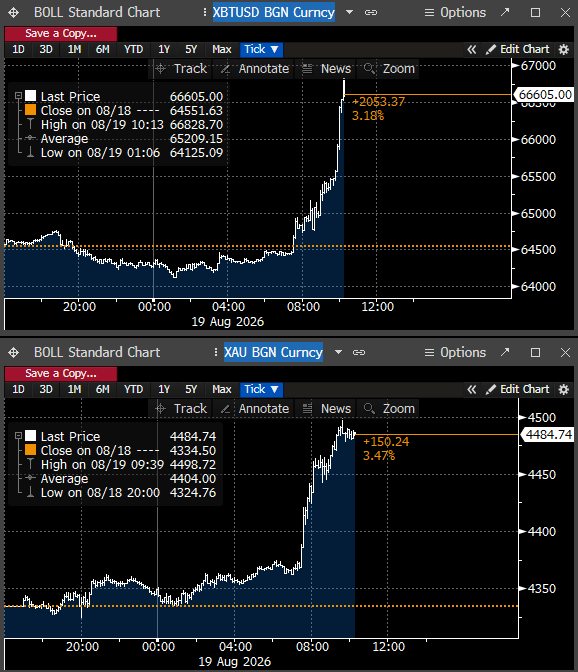Select 3D range in XAU chart
Screen dimensions: 578x672
pos(46,389)
